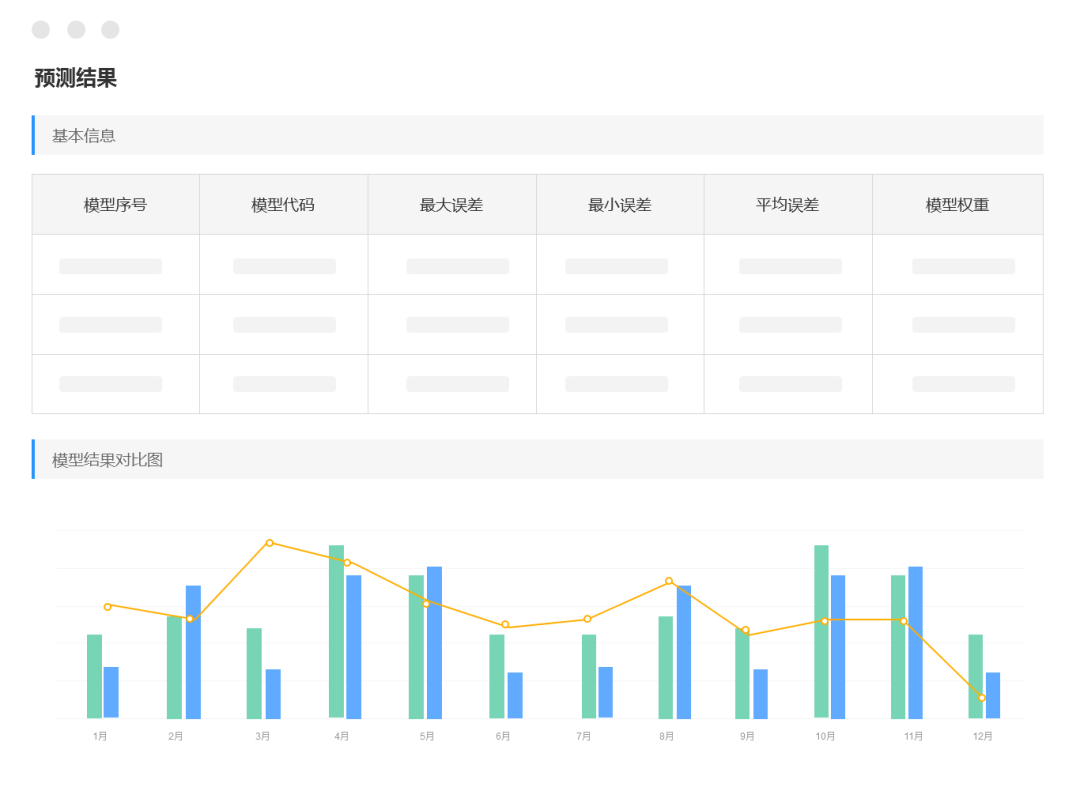The width and height of the screenshot is (1080, 810).
Task: Select the 平均误差 column header
Action: tap(787, 205)
